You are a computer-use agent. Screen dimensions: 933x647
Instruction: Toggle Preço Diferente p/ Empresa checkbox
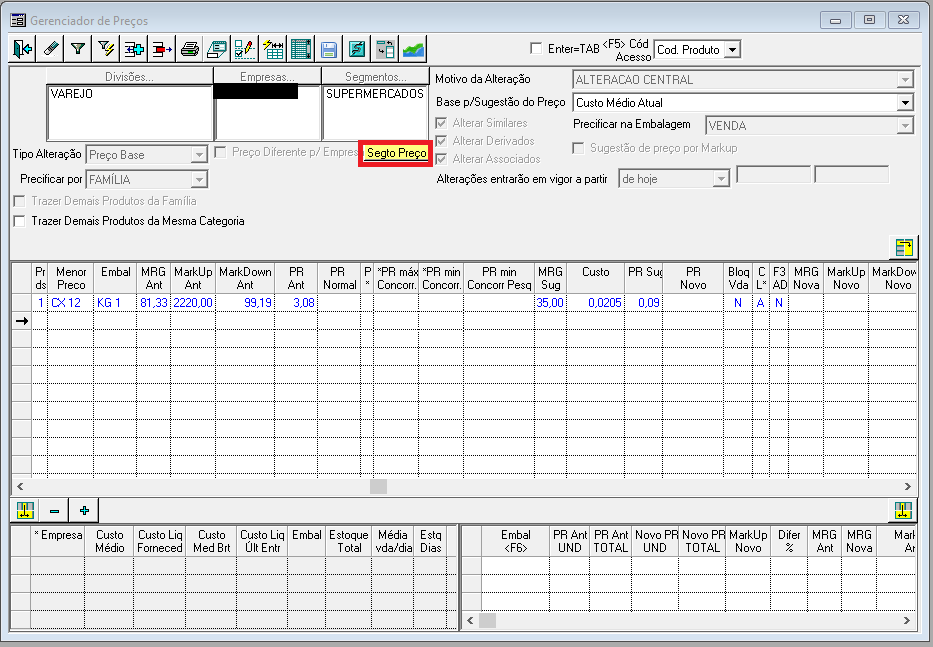click(x=220, y=152)
